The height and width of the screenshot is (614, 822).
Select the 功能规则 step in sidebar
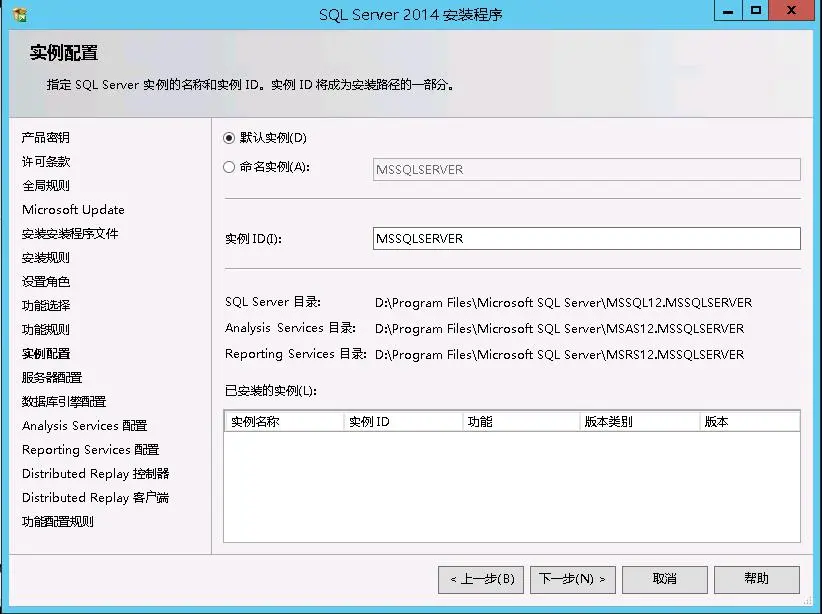(x=46, y=330)
